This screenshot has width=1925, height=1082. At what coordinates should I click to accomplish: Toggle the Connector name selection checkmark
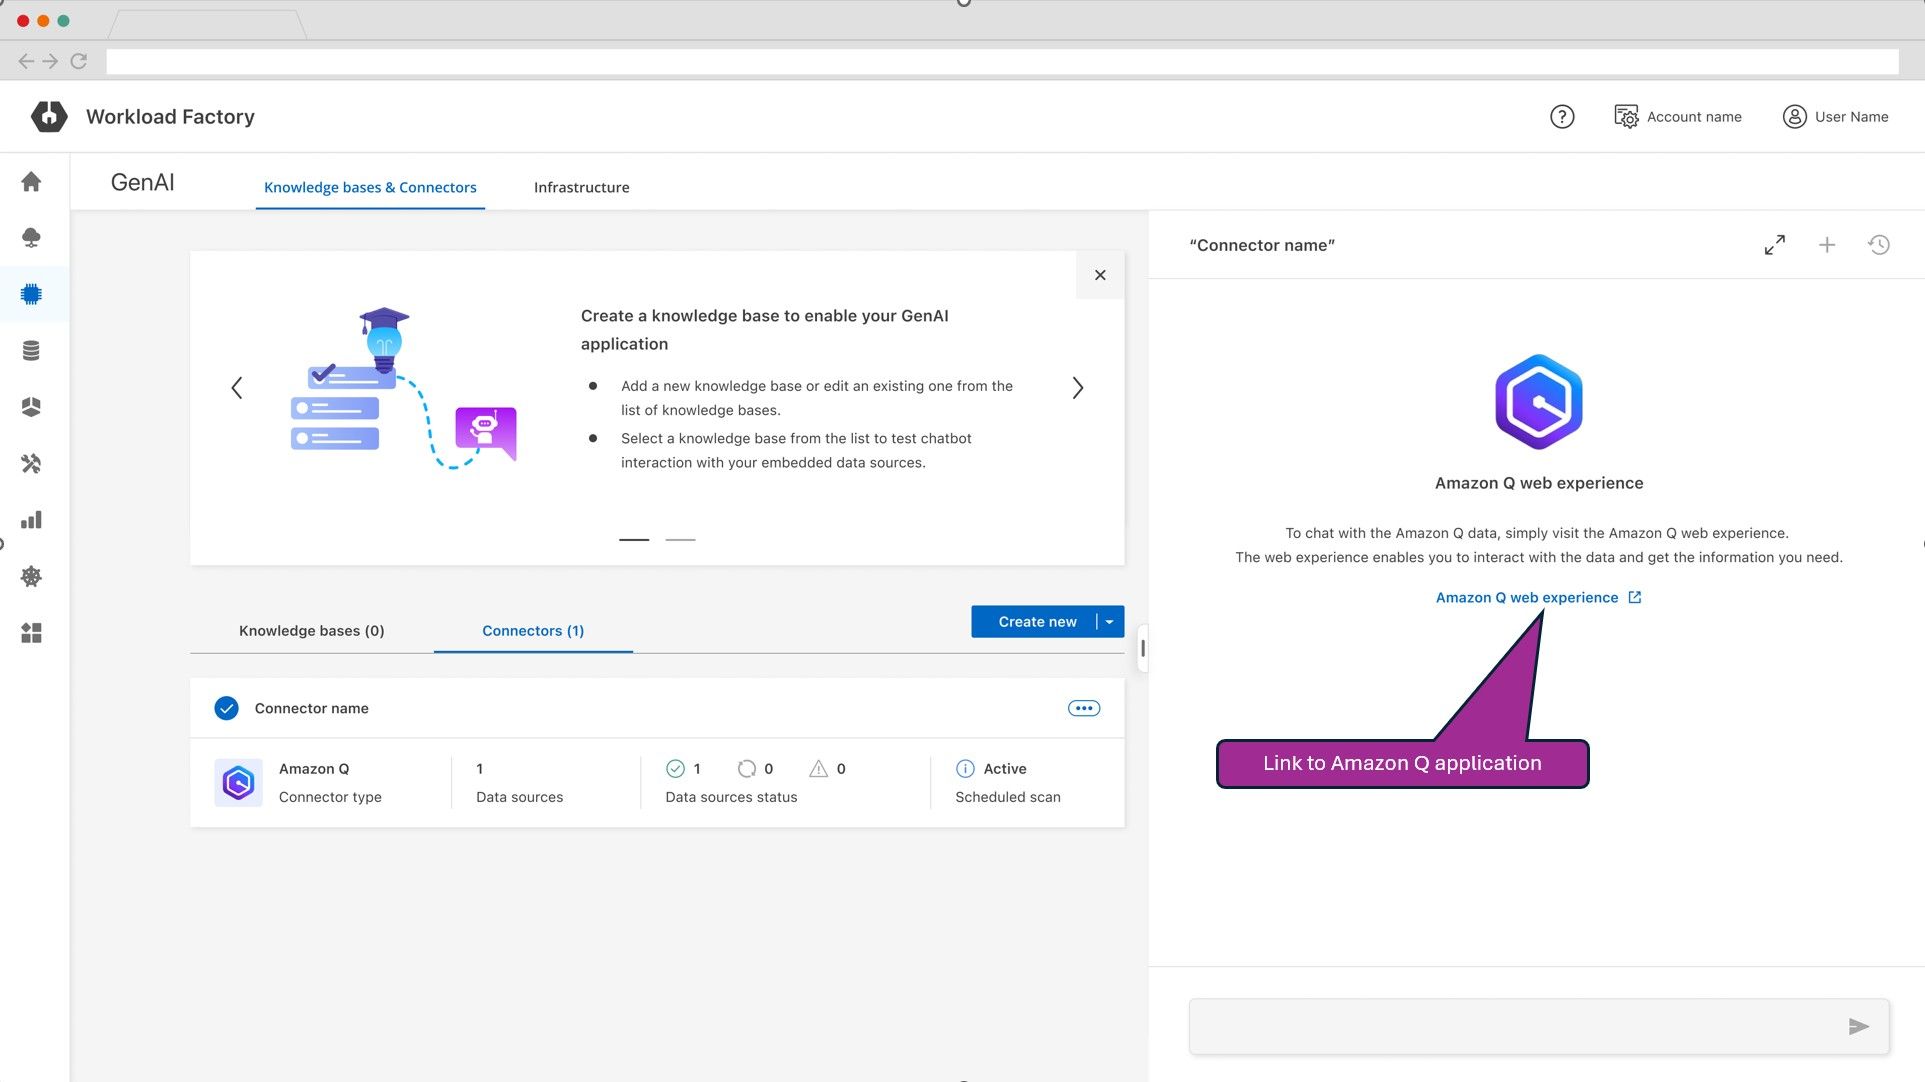(x=227, y=709)
